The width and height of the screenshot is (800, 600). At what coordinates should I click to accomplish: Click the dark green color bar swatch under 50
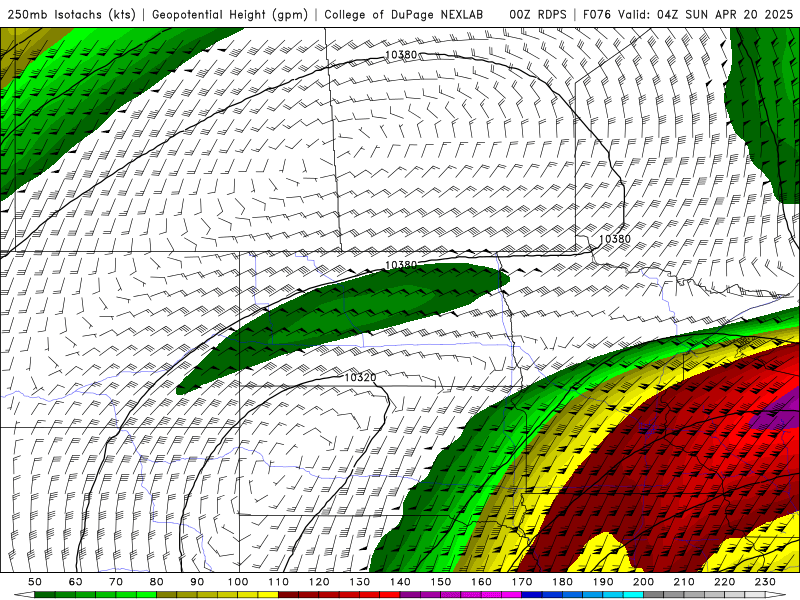[45, 595]
